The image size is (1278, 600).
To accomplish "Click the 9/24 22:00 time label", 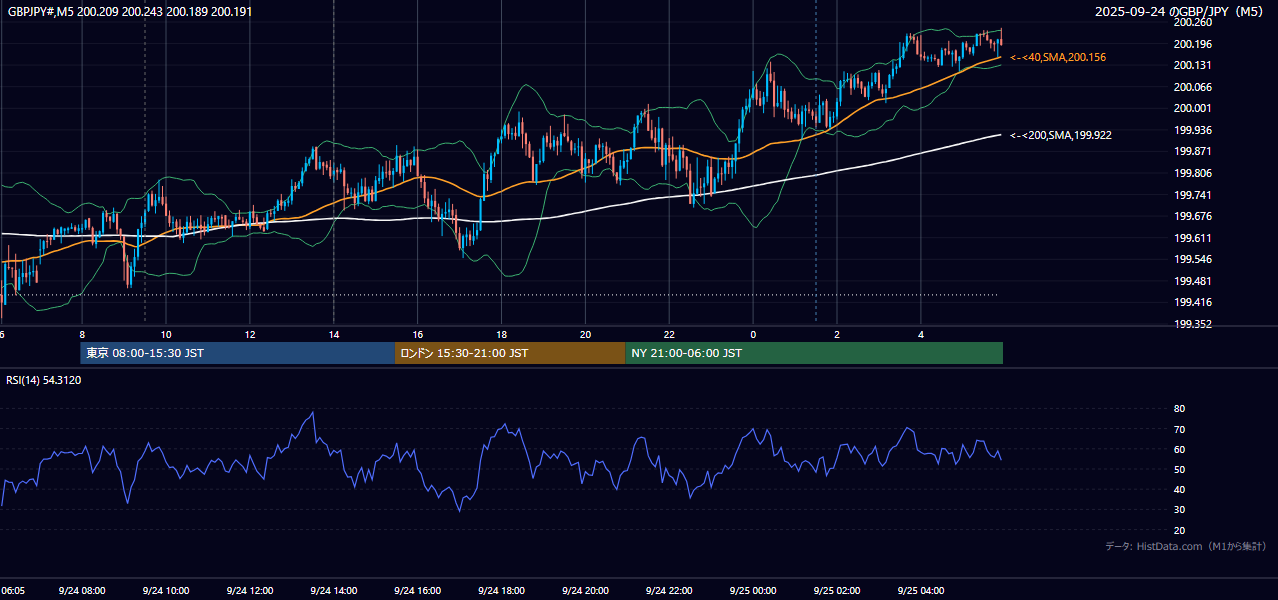I will [668, 590].
